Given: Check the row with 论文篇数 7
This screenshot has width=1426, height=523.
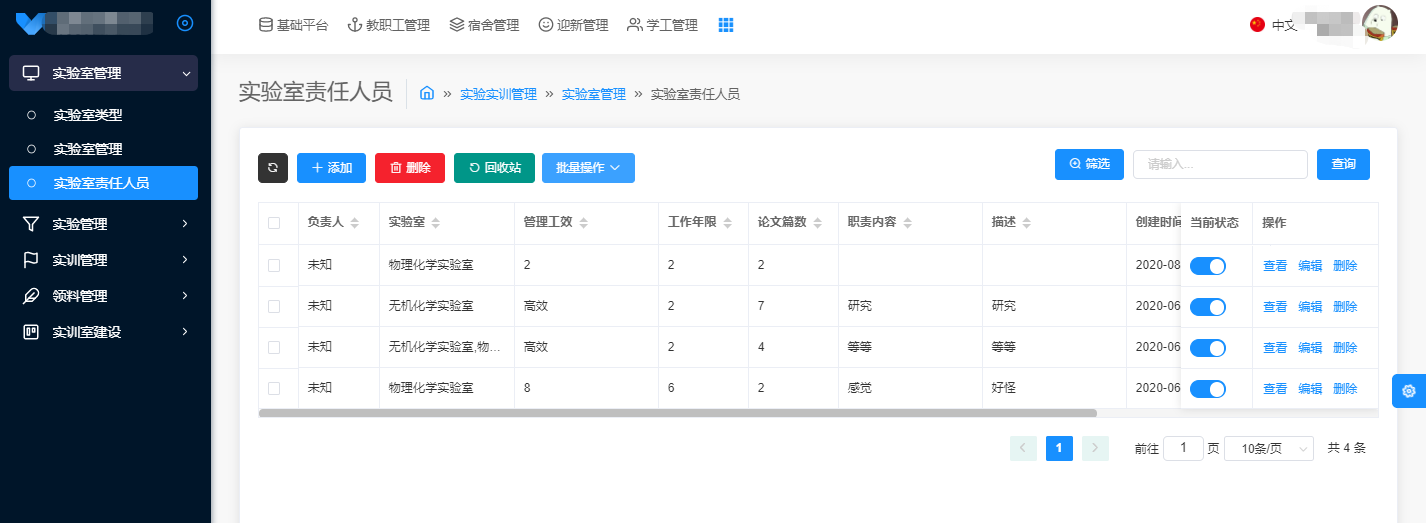Looking at the screenshot, I should (274, 306).
